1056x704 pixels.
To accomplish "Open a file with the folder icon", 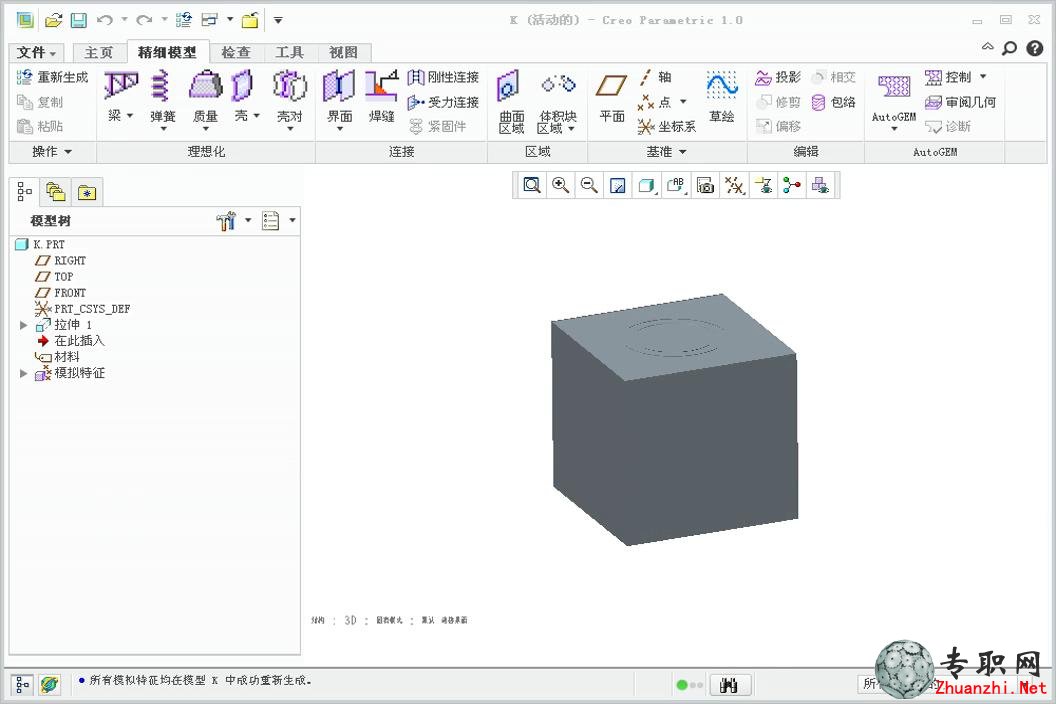I will pyautogui.click(x=53, y=20).
